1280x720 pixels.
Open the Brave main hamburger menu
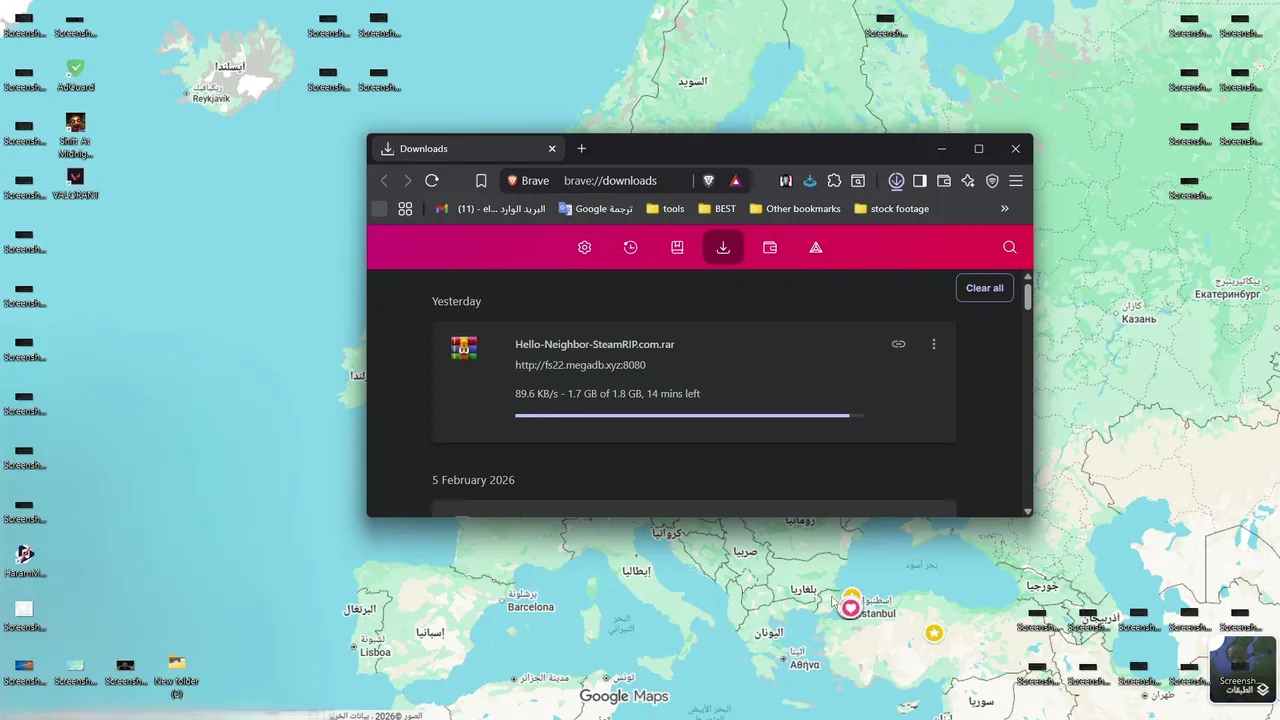pyautogui.click(x=1016, y=181)
